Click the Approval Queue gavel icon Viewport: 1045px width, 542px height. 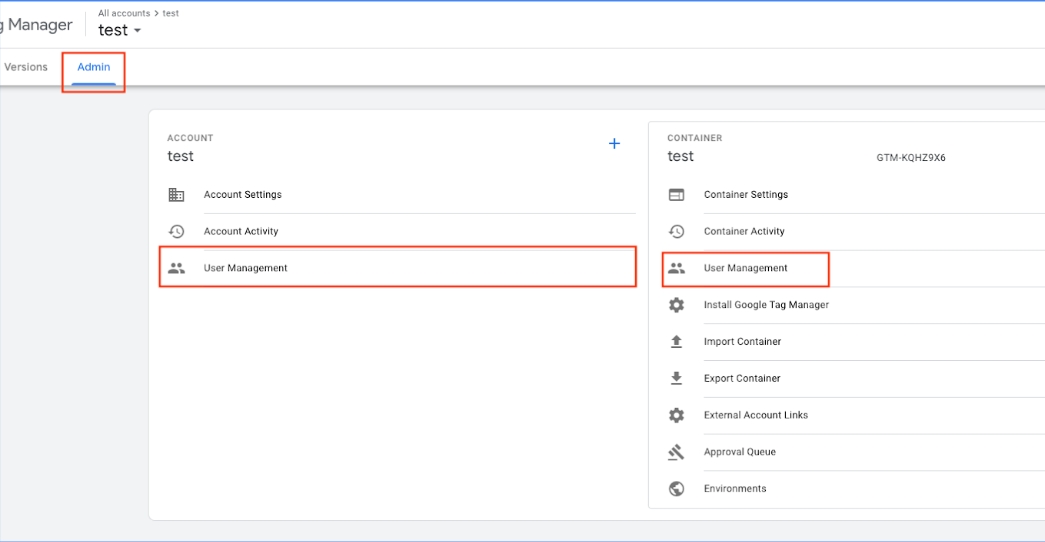[x=676, y=452]
